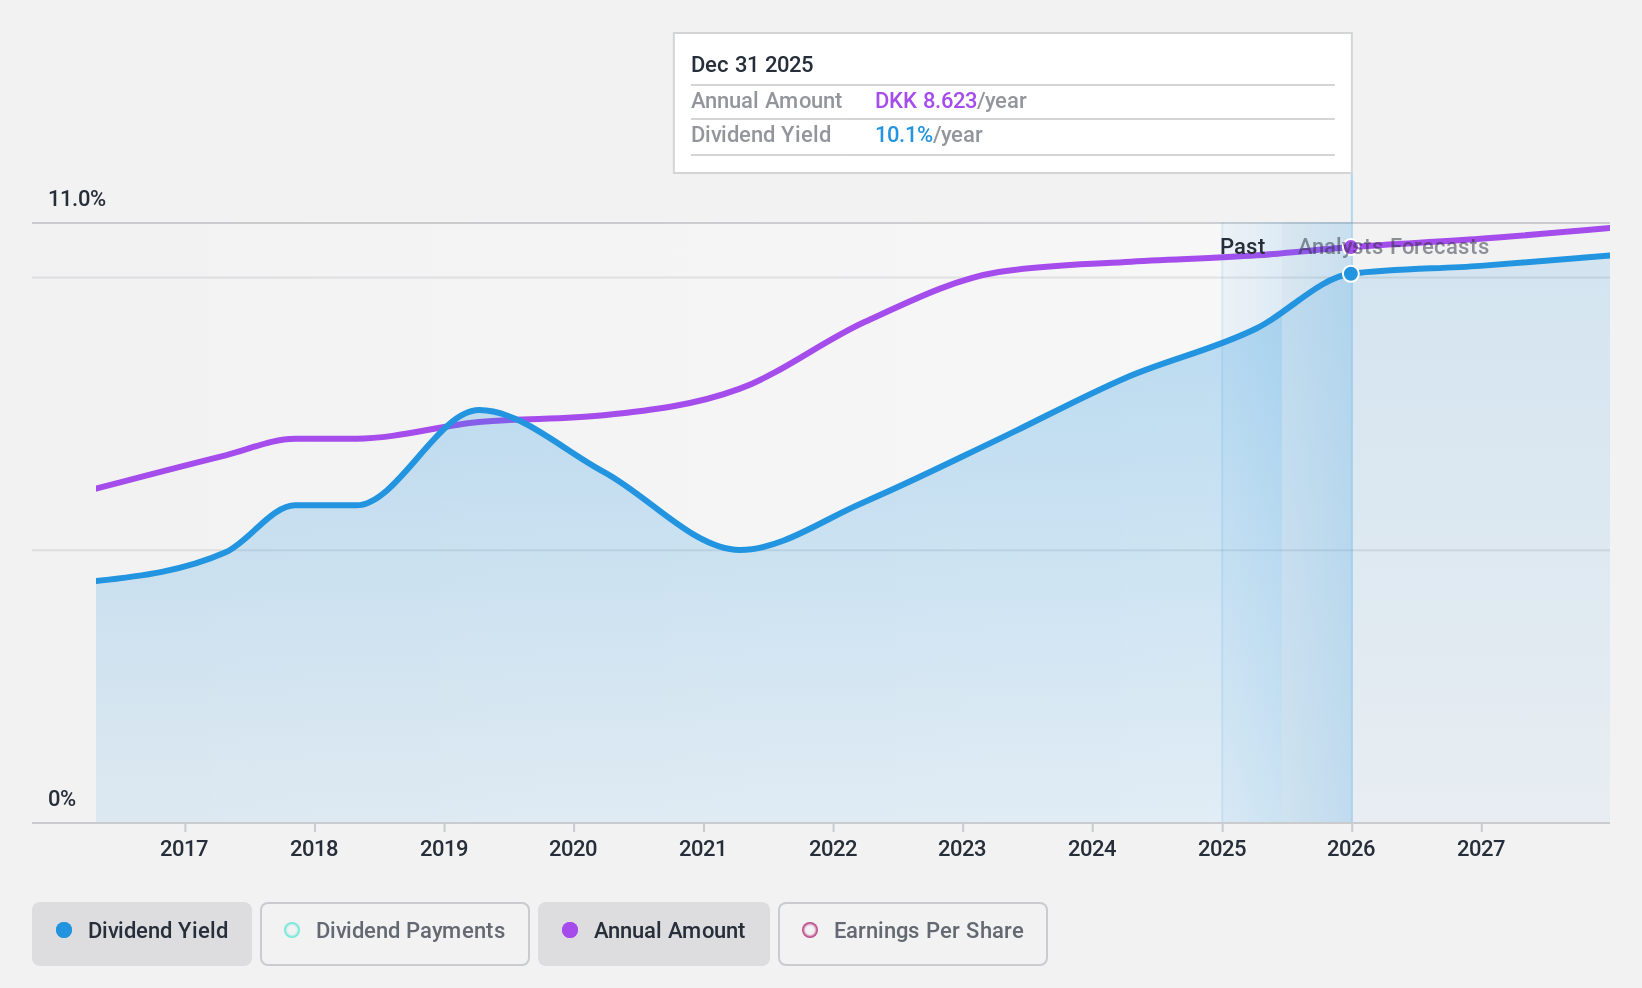The height and width of the screenshot is (988, 1642).
Task: Click the 2024 x-axis label
Action: point(1092,849)
